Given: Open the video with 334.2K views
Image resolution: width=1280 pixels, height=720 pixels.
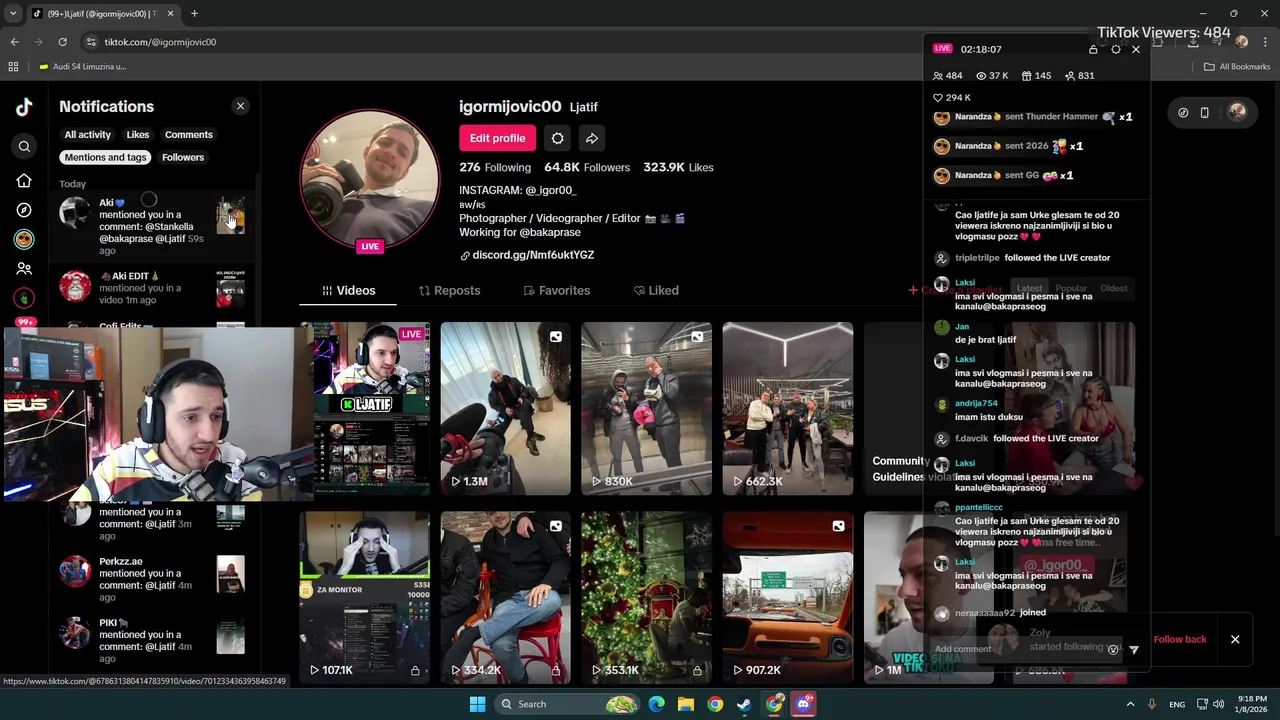Looking at the screenshot, I should [x=506, y=598].
